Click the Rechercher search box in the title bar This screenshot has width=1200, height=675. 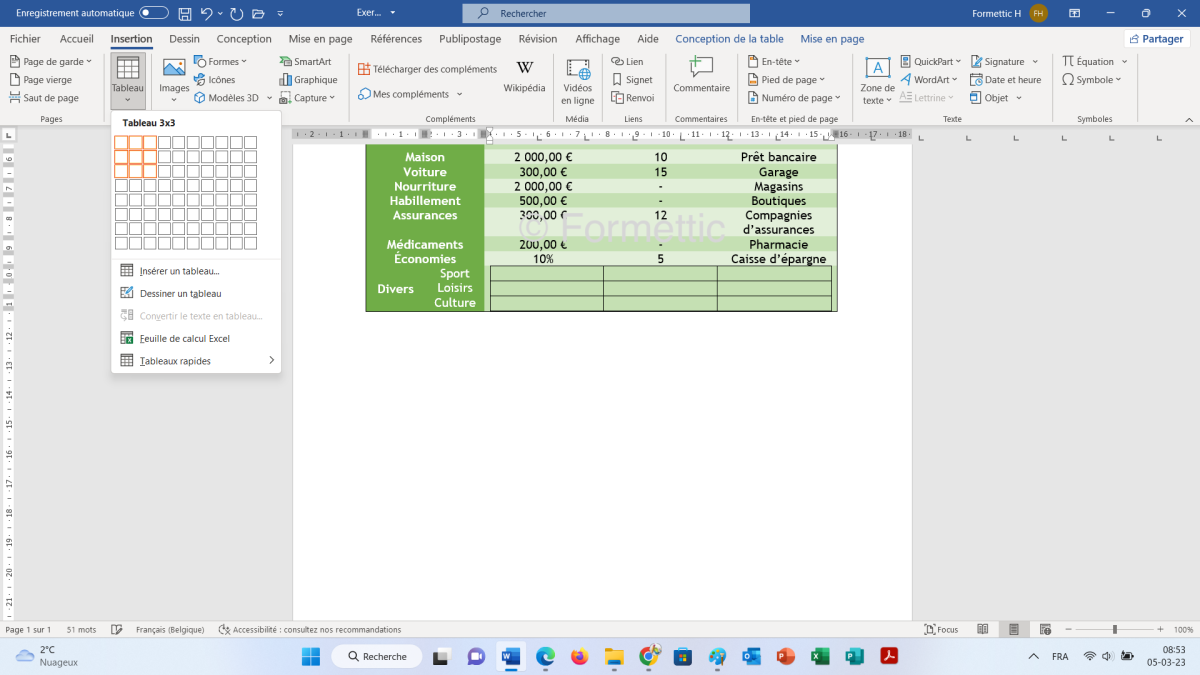(606, 13)
